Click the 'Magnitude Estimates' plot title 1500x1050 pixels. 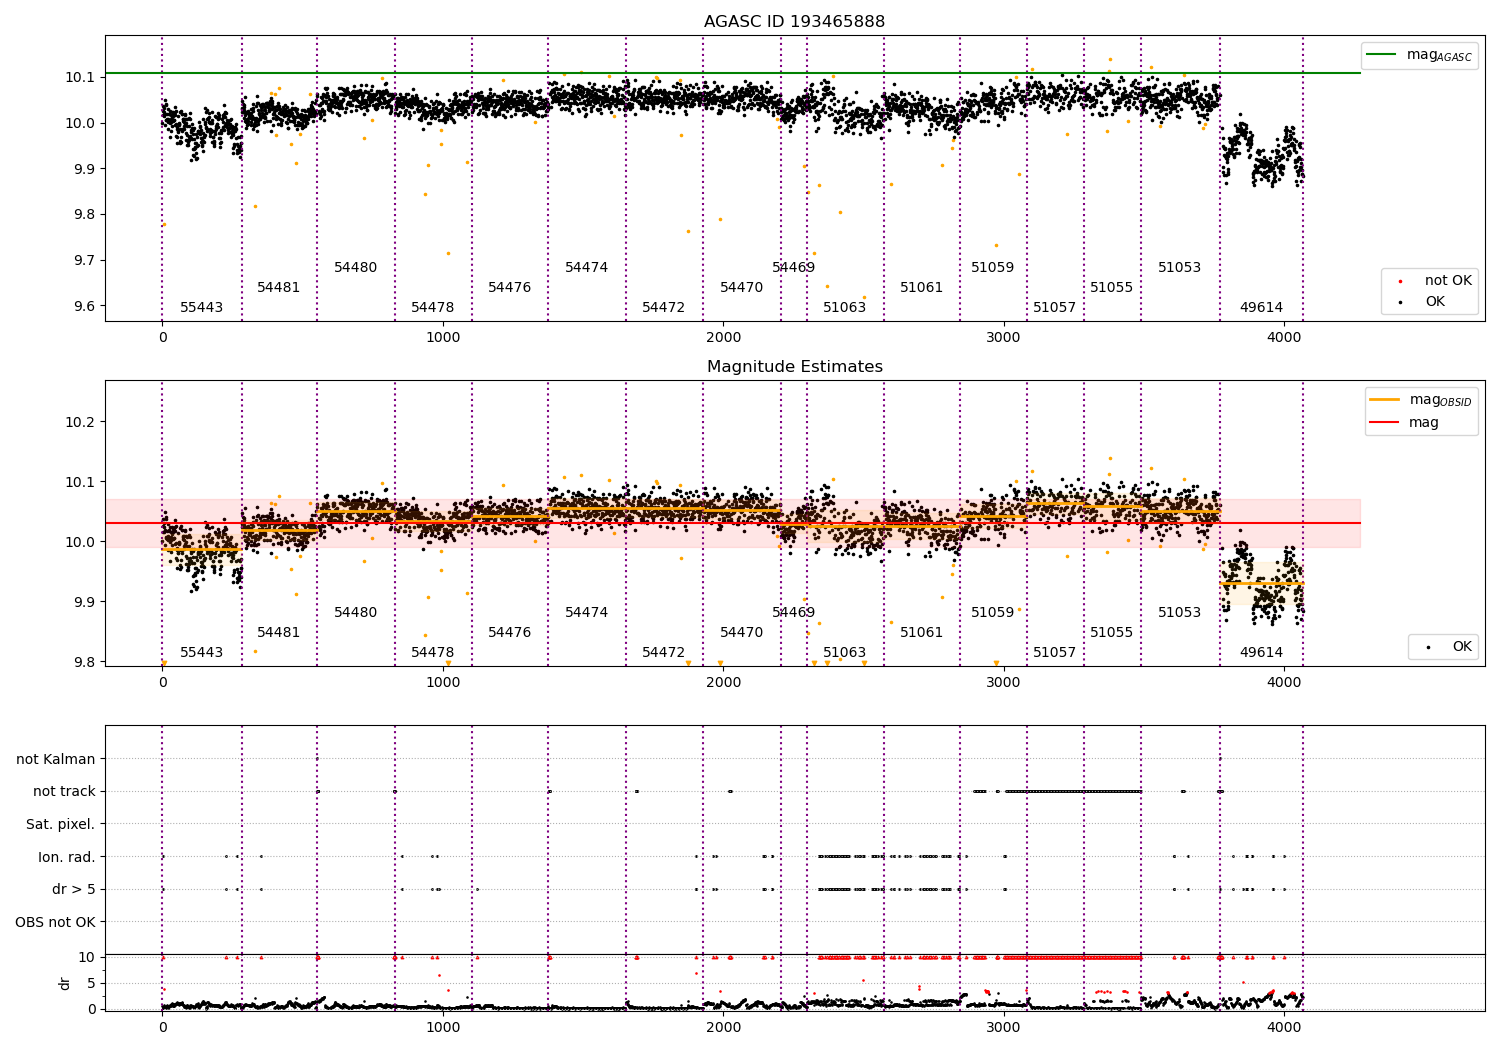point(794,367)
